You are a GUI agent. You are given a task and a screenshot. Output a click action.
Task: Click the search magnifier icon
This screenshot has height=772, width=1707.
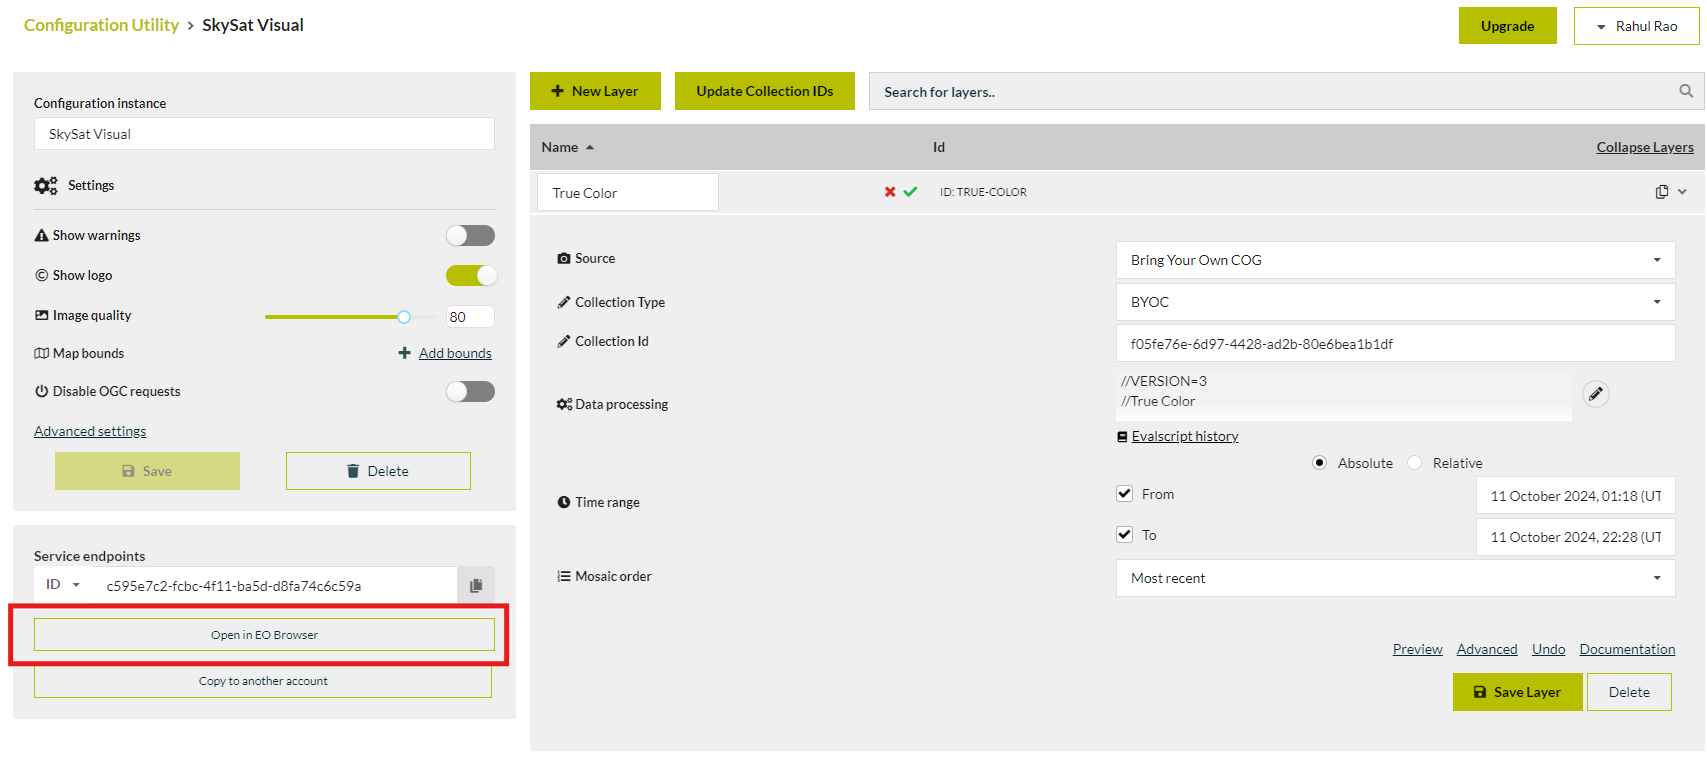tap(1686, 91)
